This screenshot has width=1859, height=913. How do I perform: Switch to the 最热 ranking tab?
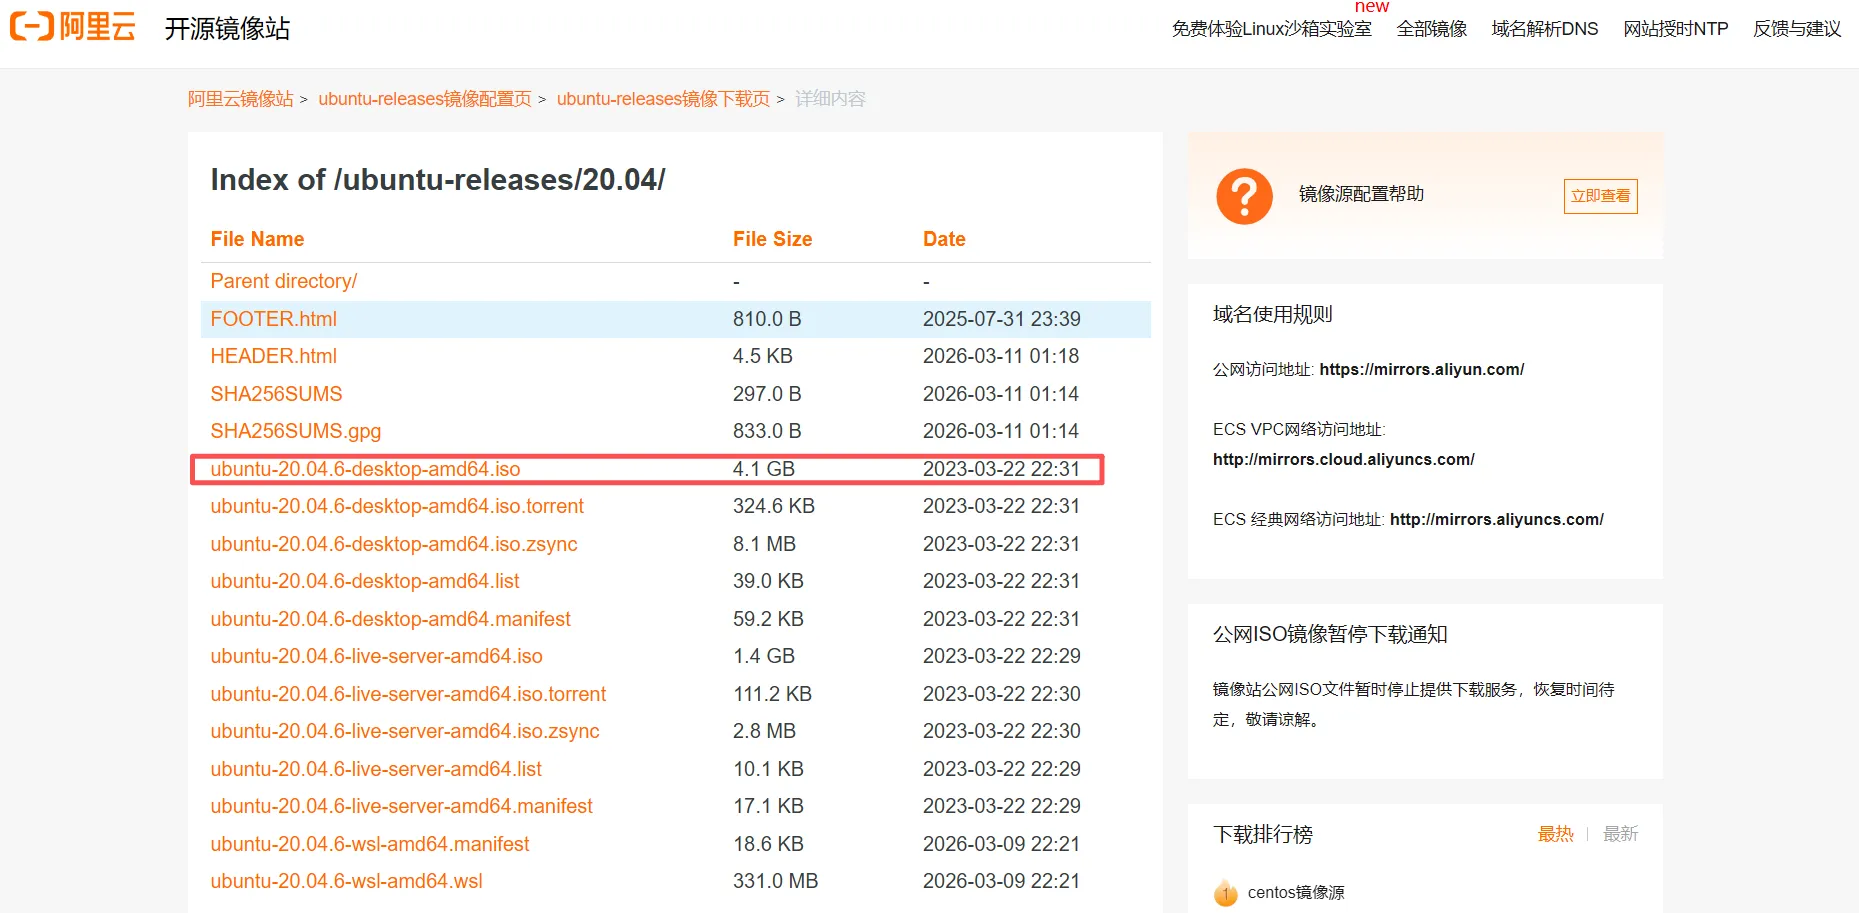1555,834
